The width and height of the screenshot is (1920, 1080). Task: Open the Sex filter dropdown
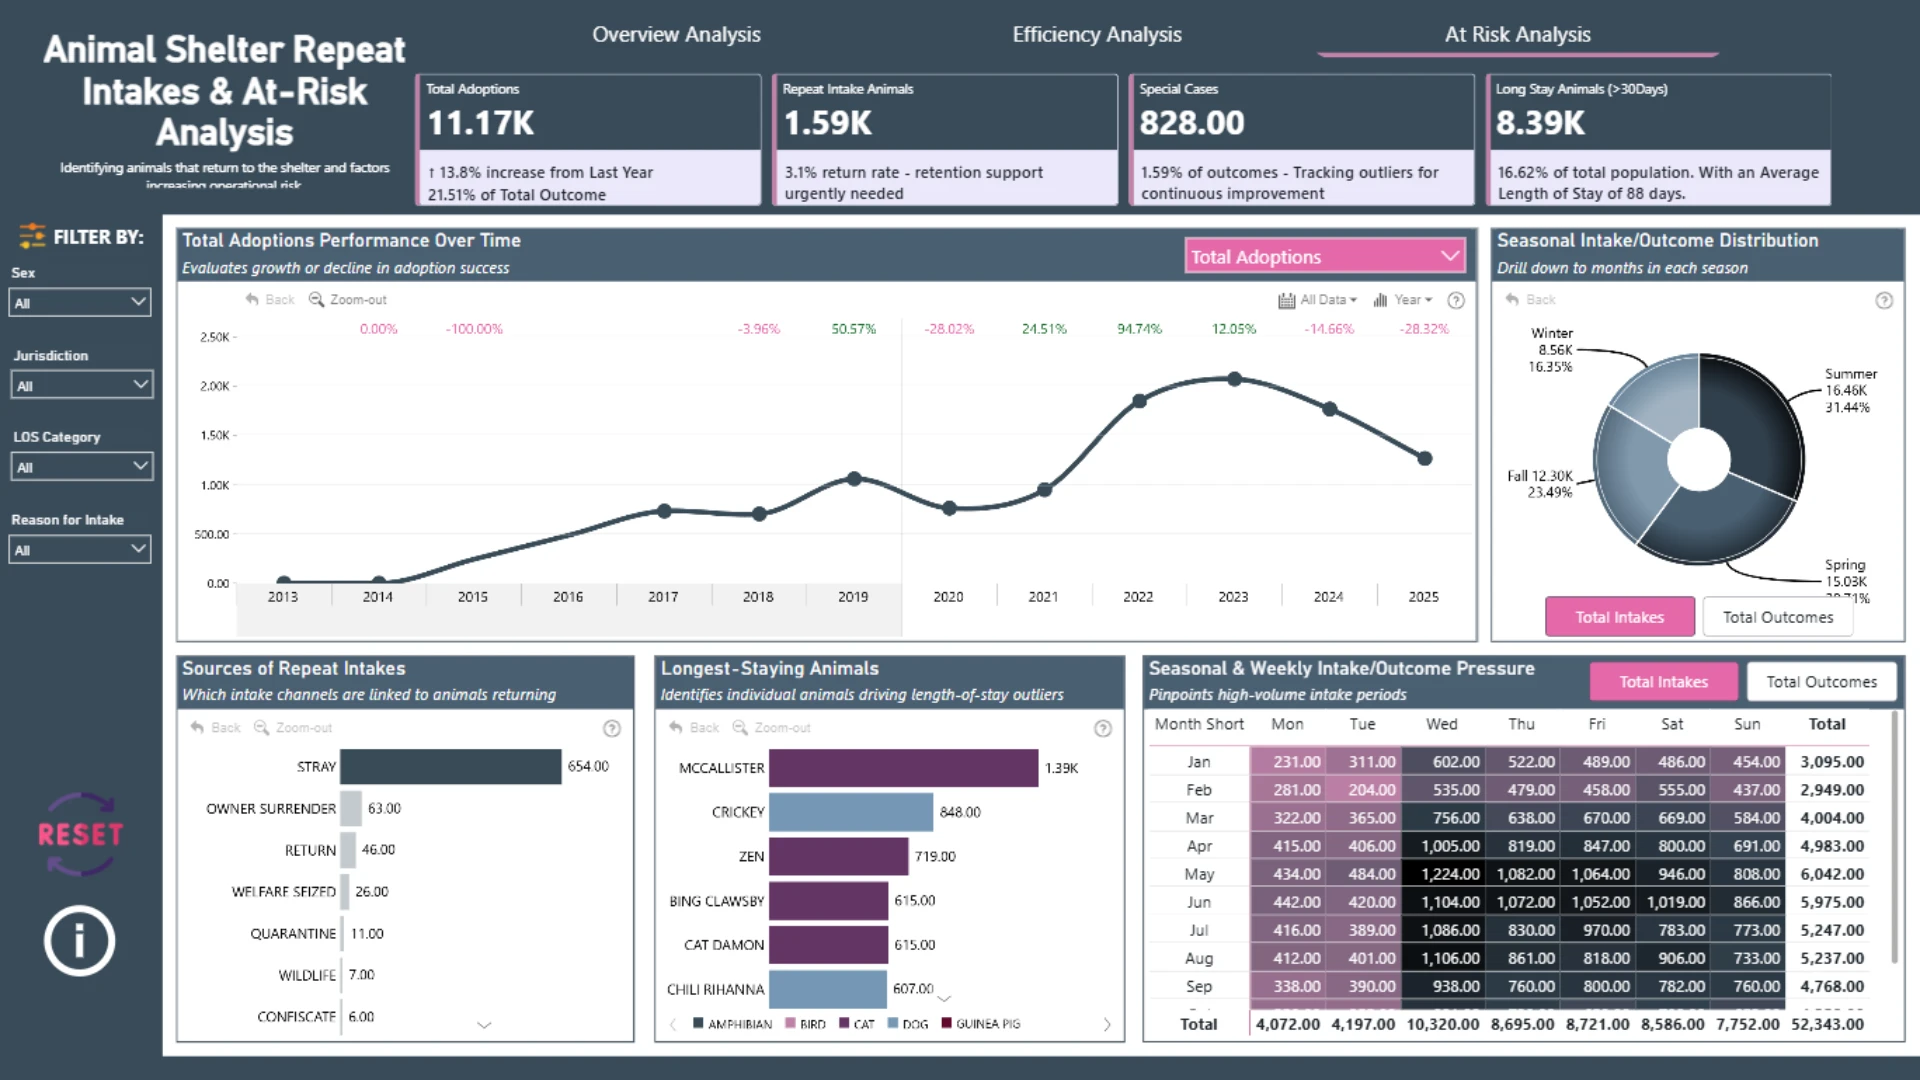(80, 302)
